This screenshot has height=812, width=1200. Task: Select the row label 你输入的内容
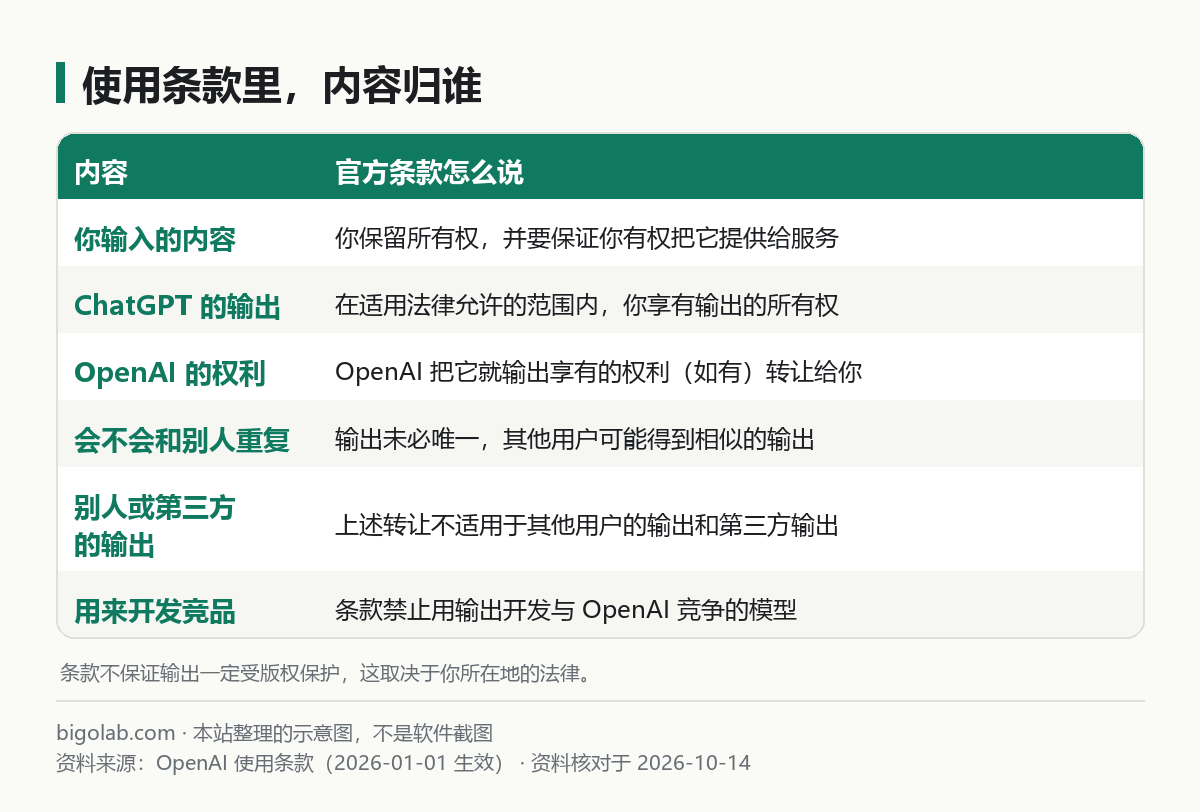coord(155,239)
